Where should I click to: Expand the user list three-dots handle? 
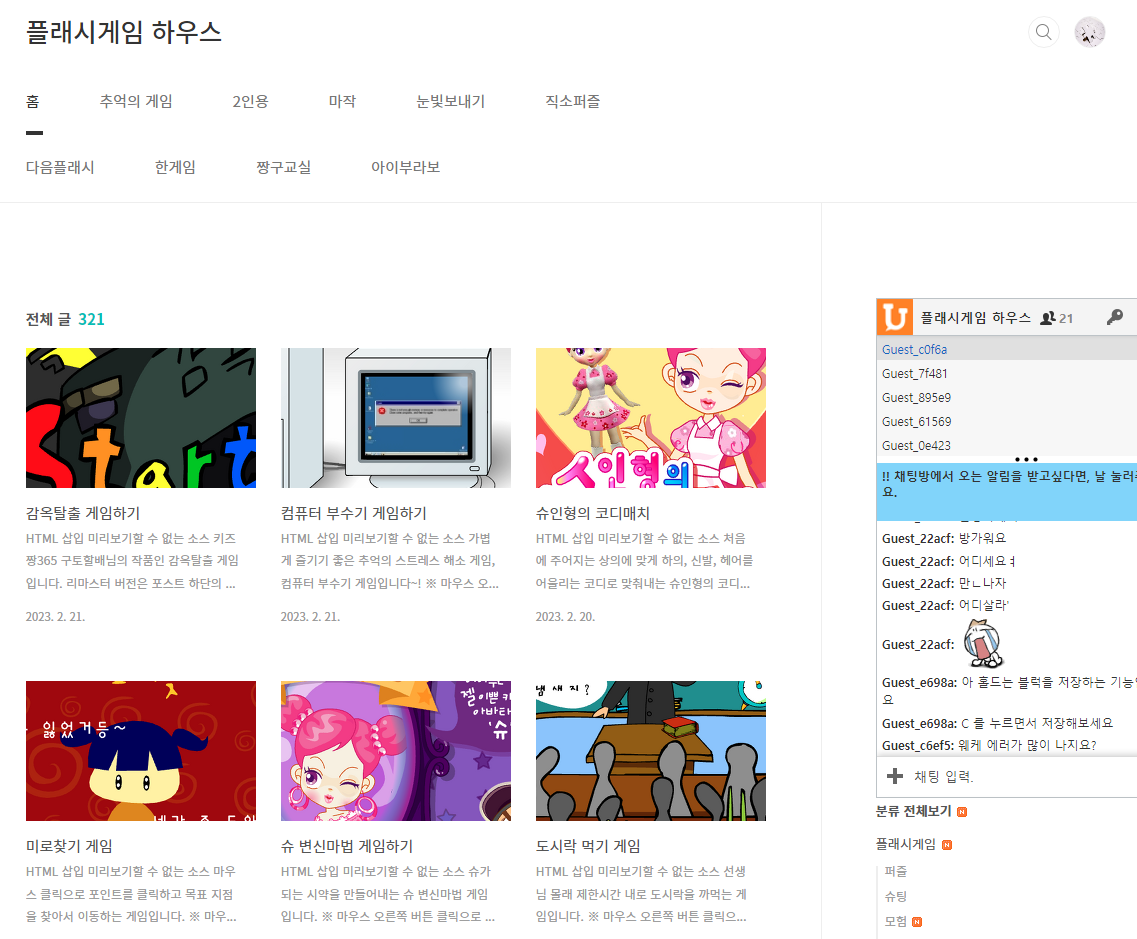tap(1026, 459)
